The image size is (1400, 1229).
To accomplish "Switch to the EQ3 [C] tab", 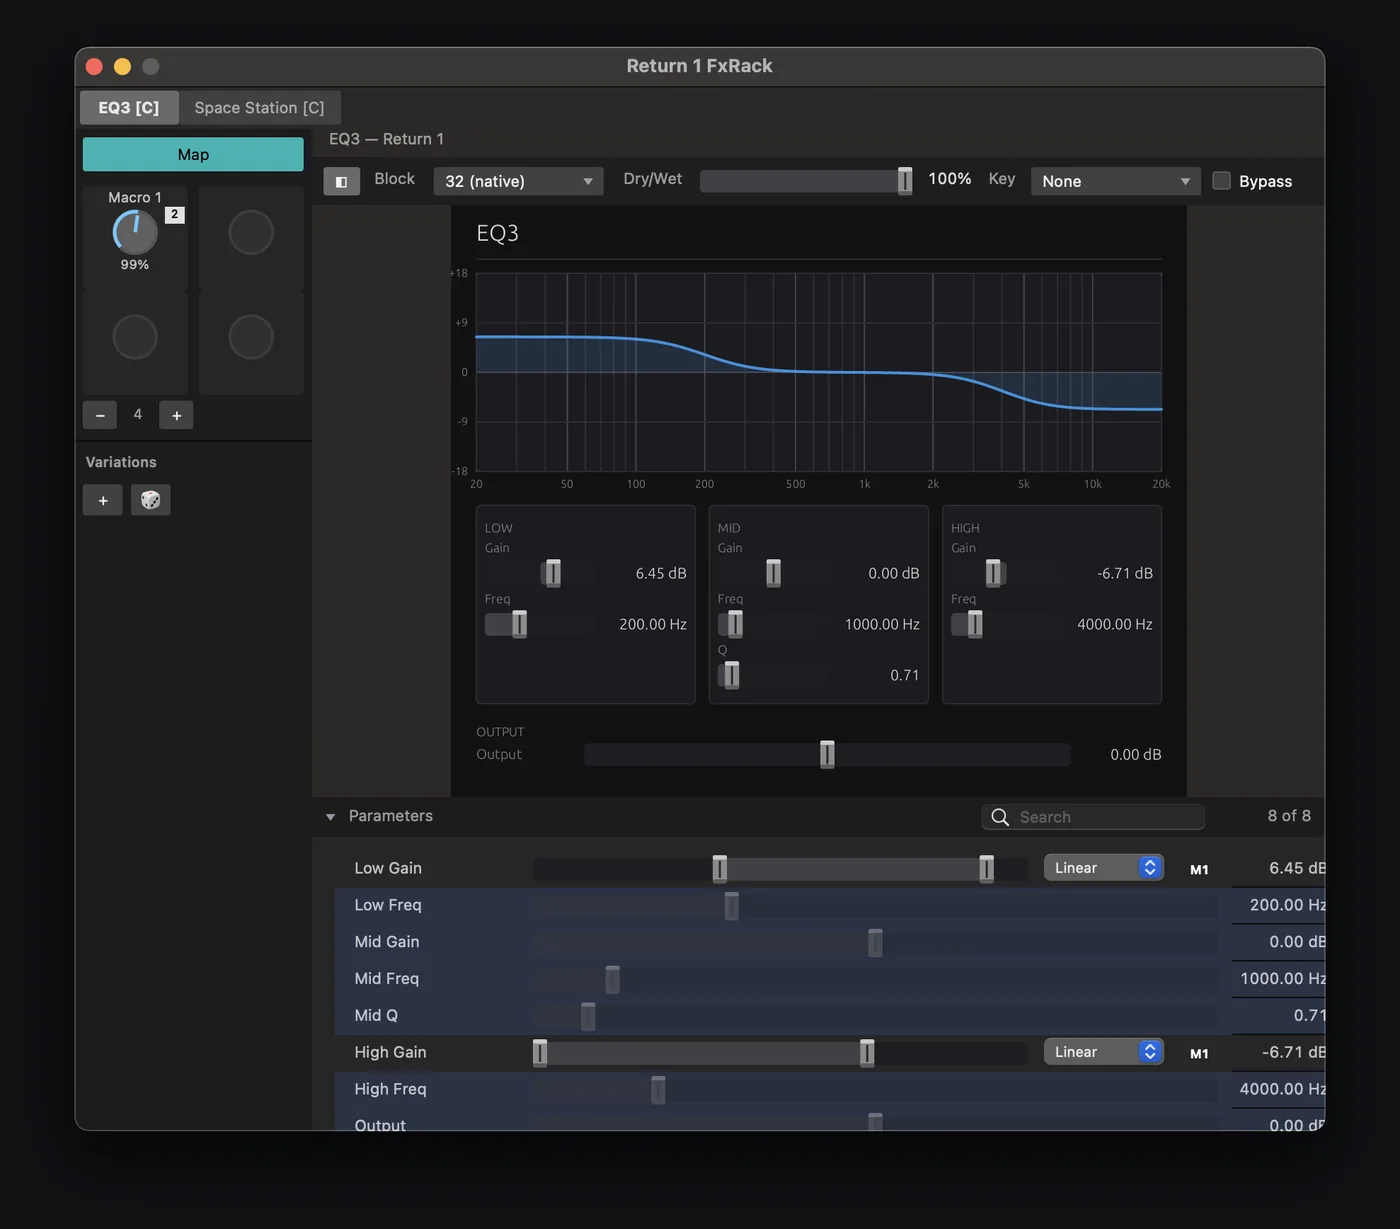I will click(x=129, y=107).
